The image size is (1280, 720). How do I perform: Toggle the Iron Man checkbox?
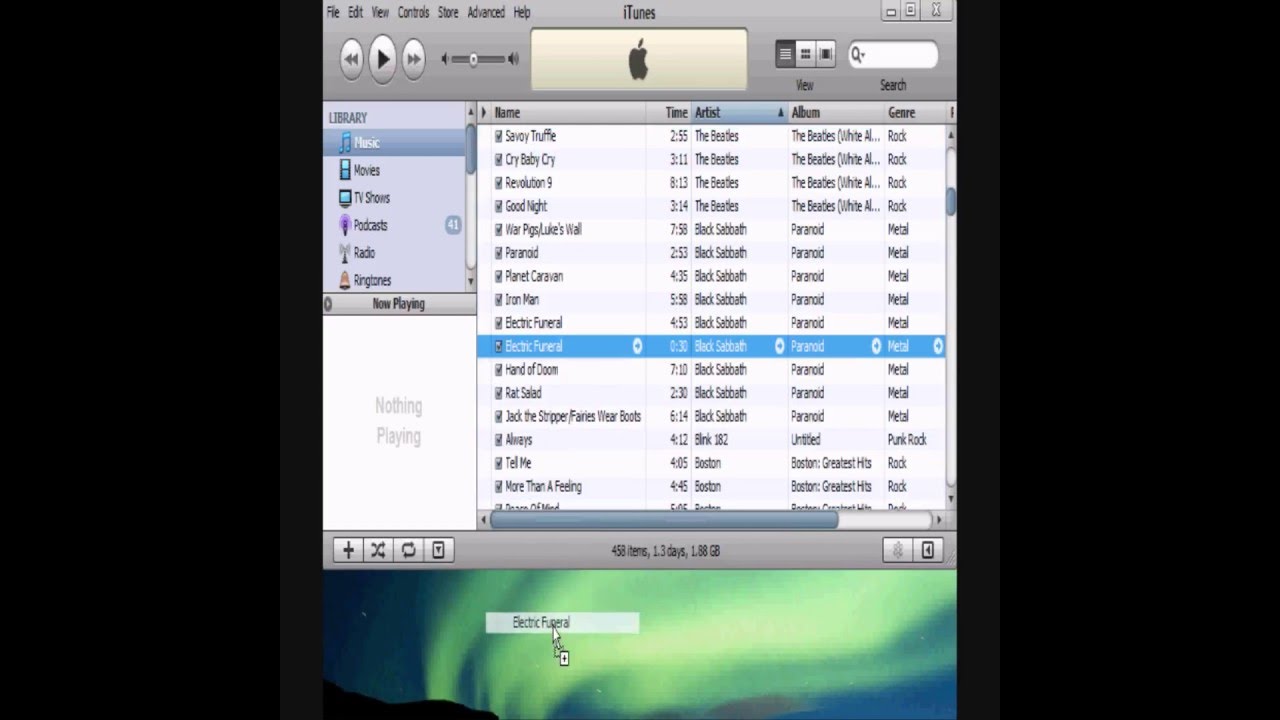499,299
